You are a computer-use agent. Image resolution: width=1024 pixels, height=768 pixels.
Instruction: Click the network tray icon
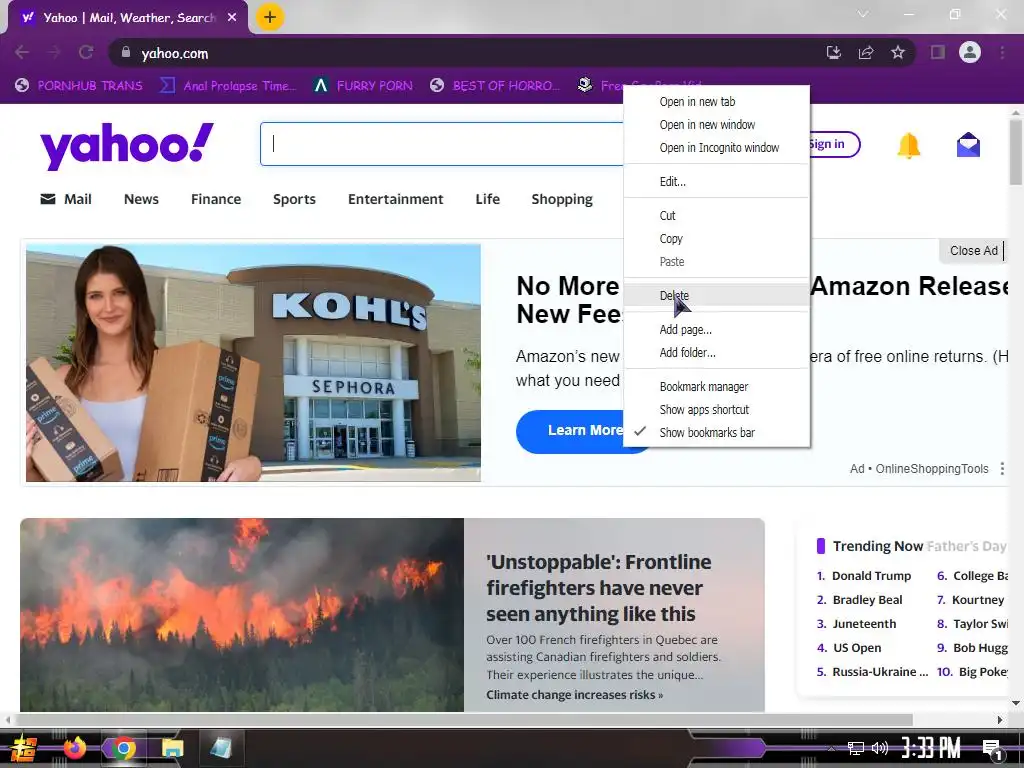pyautogui.click(x=856, y=748)
